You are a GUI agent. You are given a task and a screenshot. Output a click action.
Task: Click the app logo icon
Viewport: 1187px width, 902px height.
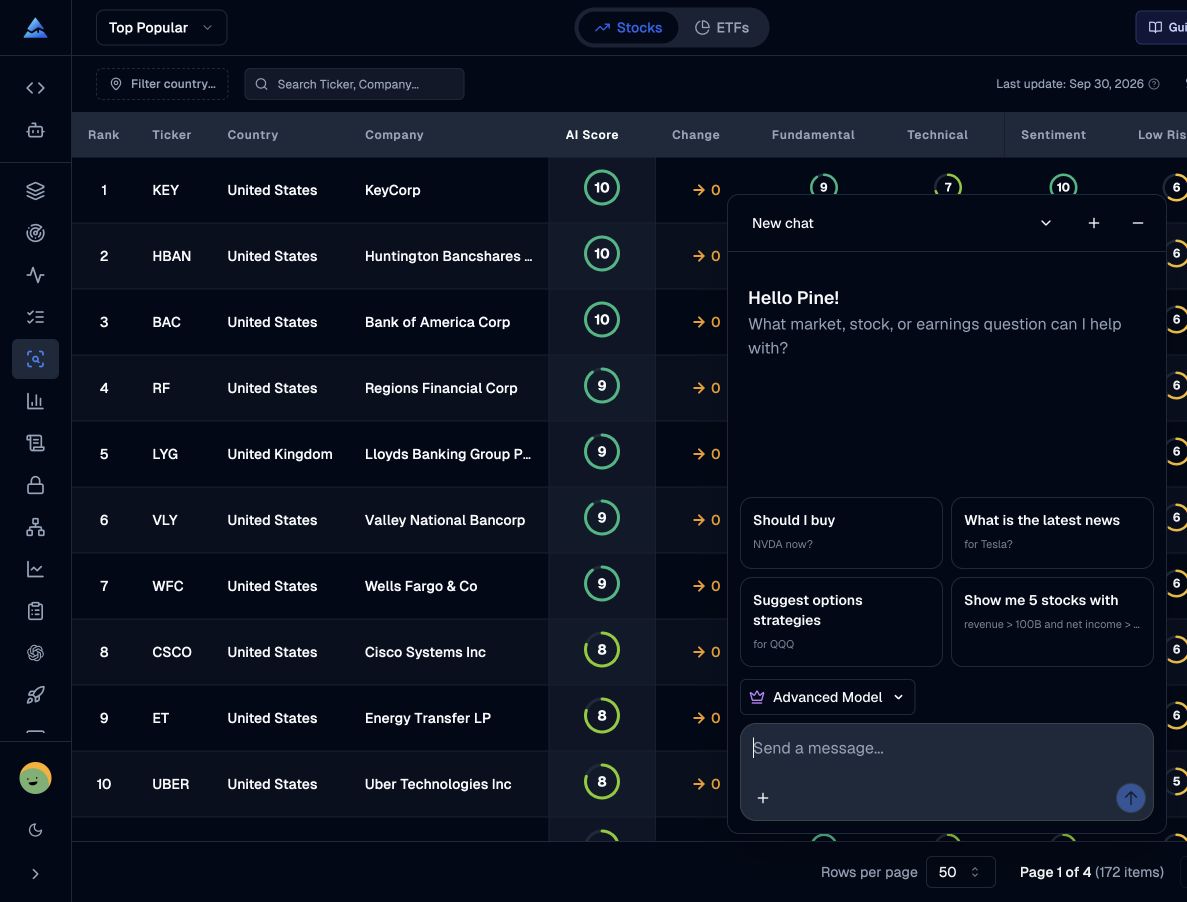point(36,28)
